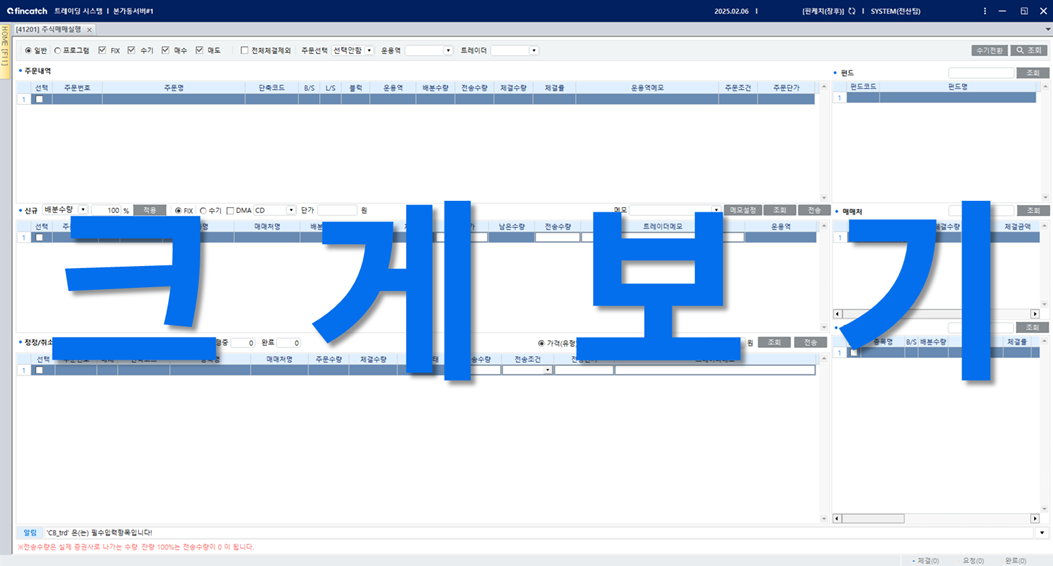Screen dimensions: 1053x566
Task: Select the 수기 radio in 신규 section
Action: click(203, 211)
